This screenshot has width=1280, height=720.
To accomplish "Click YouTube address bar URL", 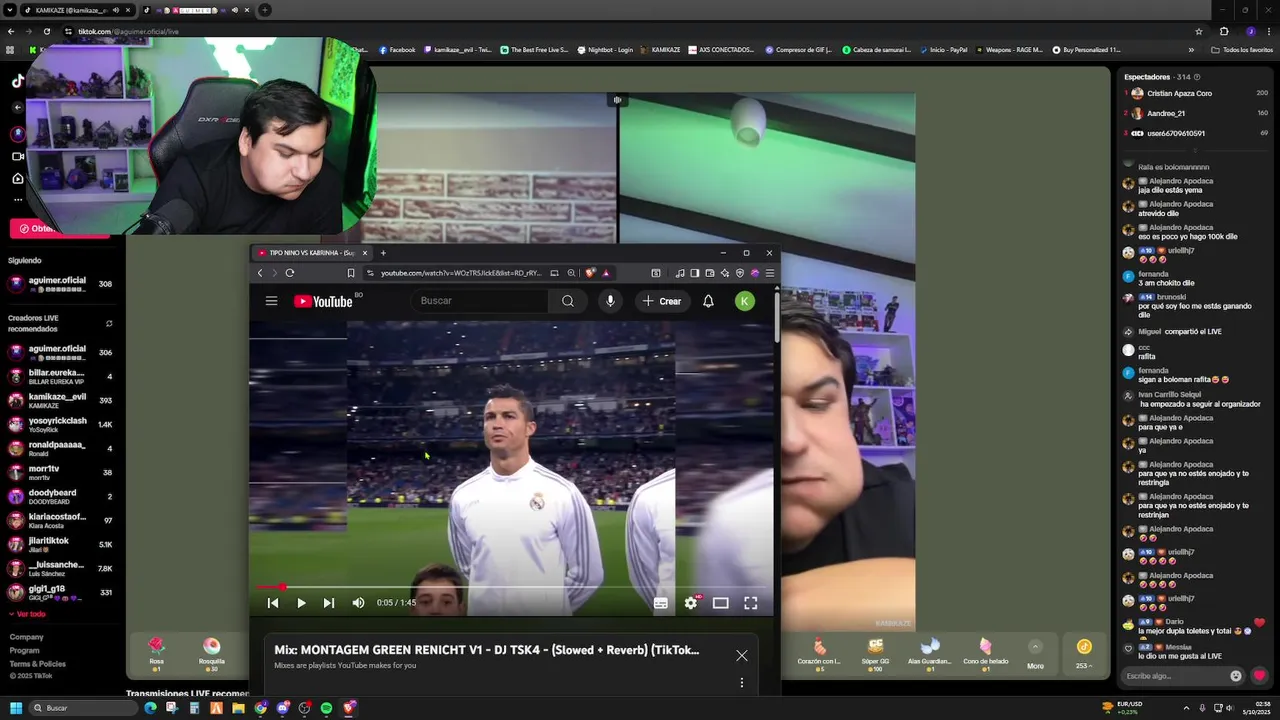I will pos(460,273).
